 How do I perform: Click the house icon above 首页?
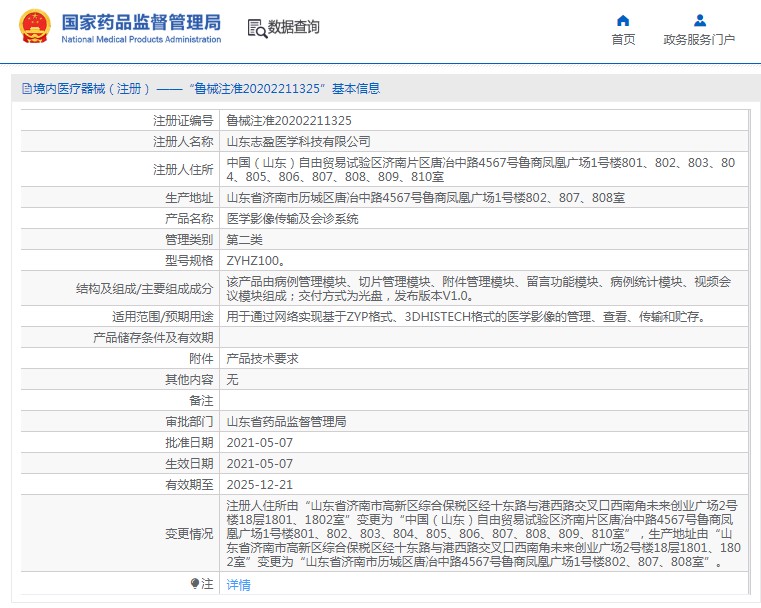pos(623,20)
